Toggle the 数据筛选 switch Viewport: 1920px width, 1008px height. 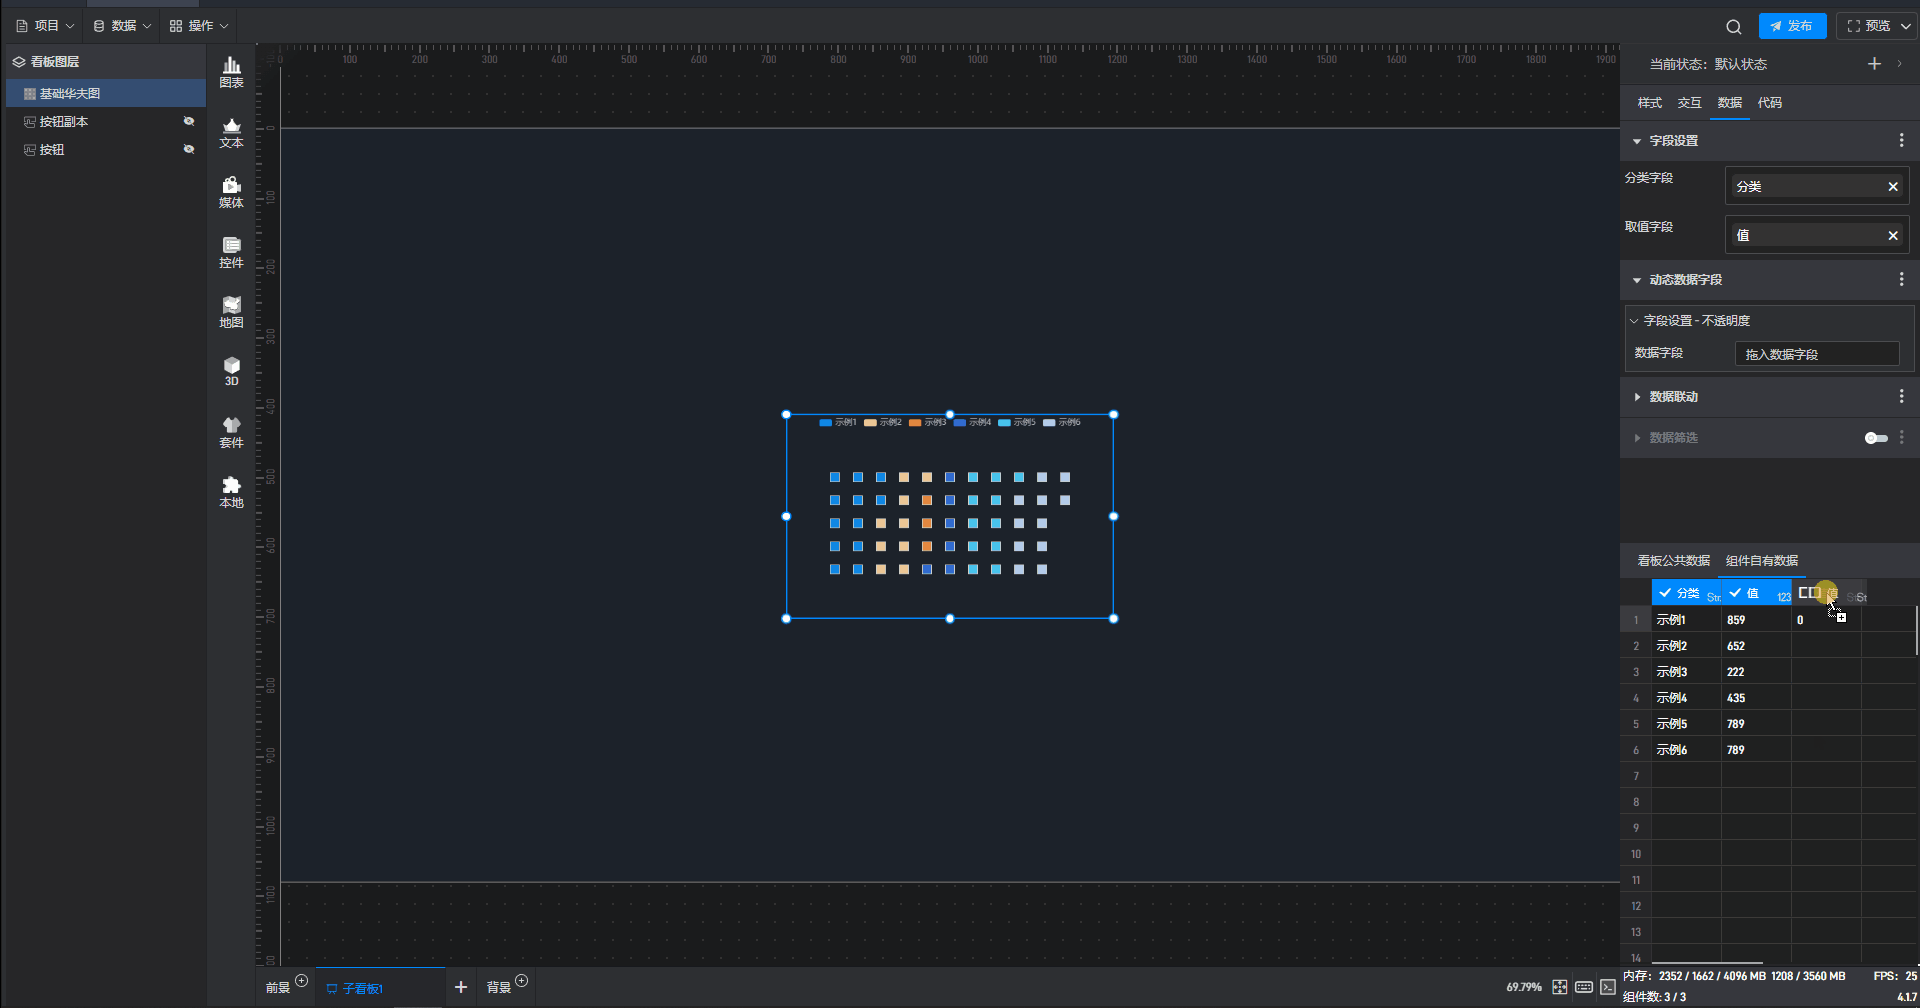point(1876,438)
